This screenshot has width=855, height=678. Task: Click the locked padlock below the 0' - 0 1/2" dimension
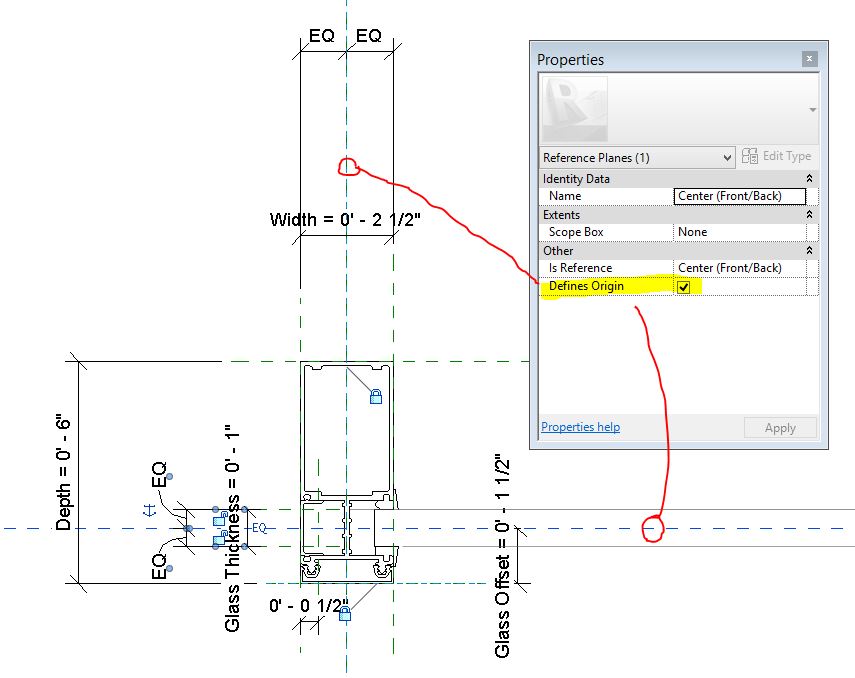pos(345,614)
